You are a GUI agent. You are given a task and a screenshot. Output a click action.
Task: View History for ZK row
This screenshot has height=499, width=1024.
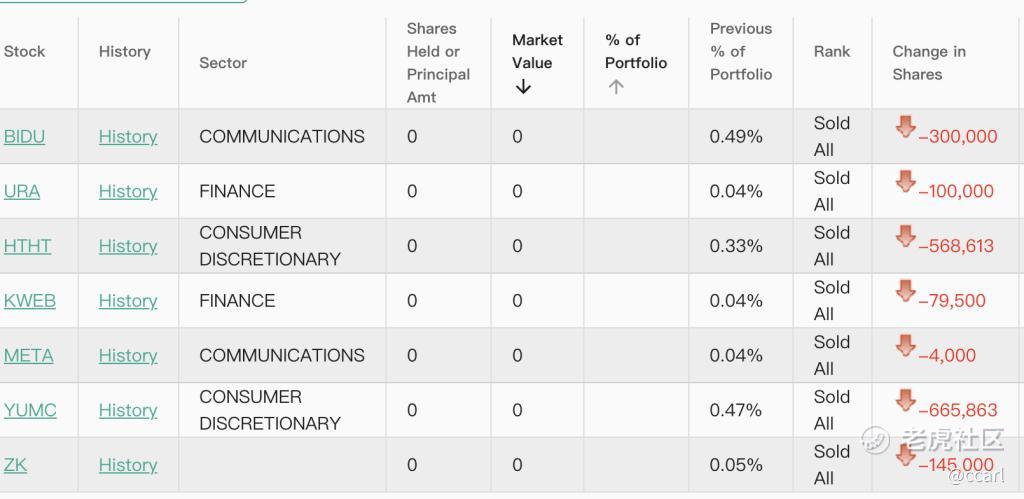128,466
